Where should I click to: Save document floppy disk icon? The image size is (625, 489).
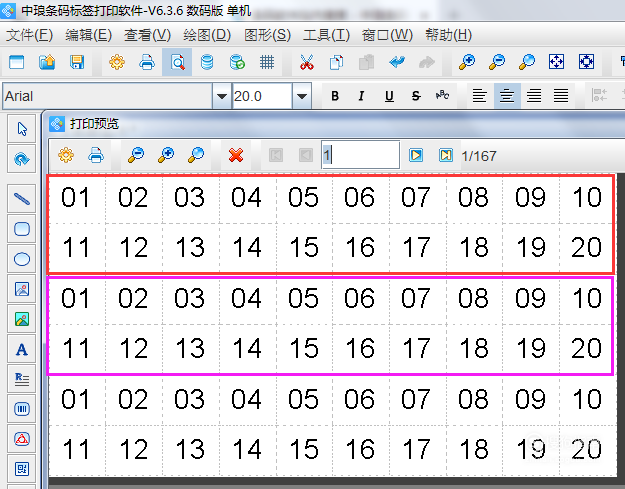pyautogui.click(x=77, y=62)
